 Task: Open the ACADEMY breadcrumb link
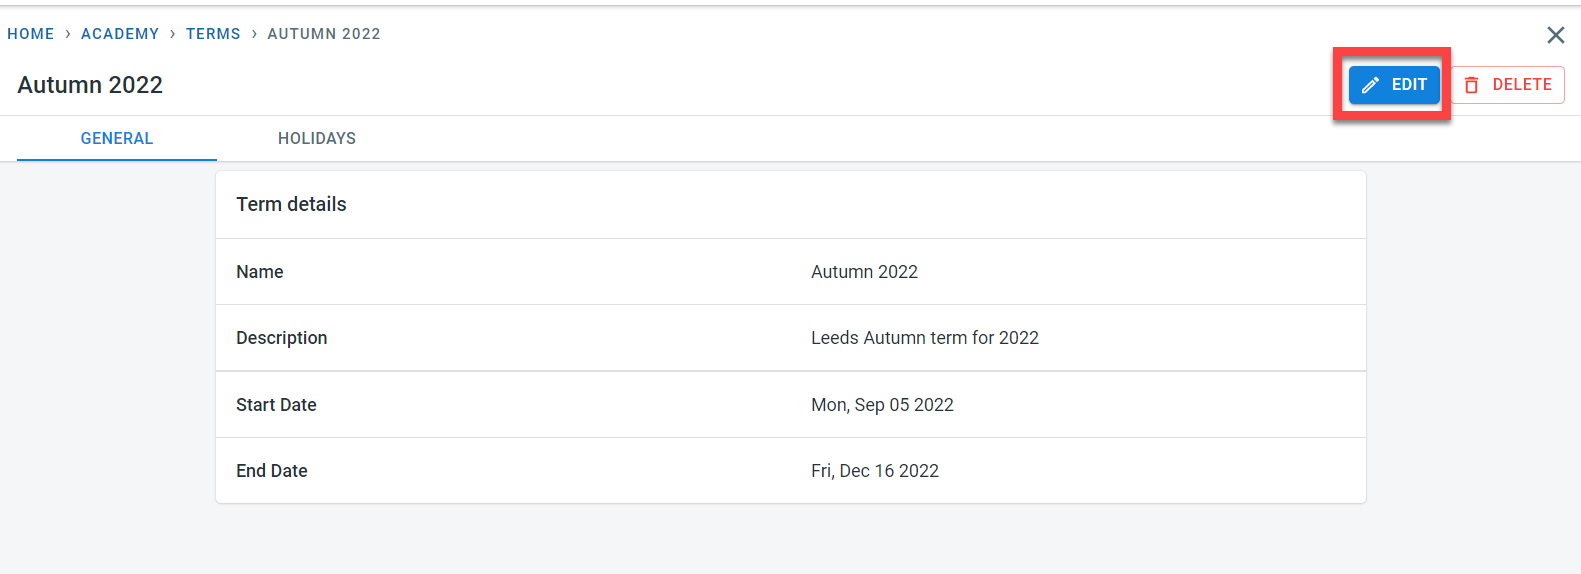point(120,34)
